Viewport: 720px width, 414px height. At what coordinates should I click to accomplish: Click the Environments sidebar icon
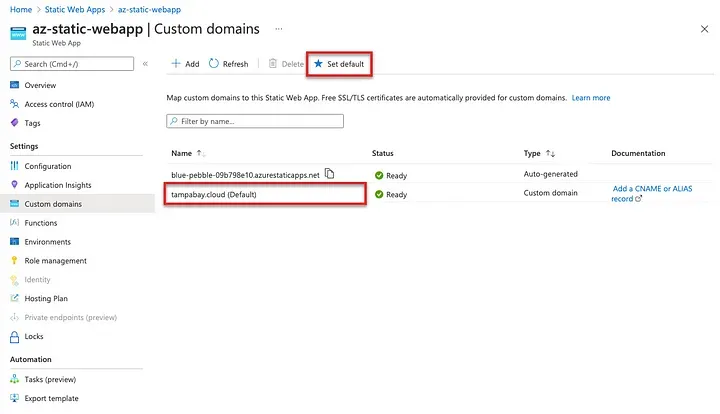click(x=15, y=241)
